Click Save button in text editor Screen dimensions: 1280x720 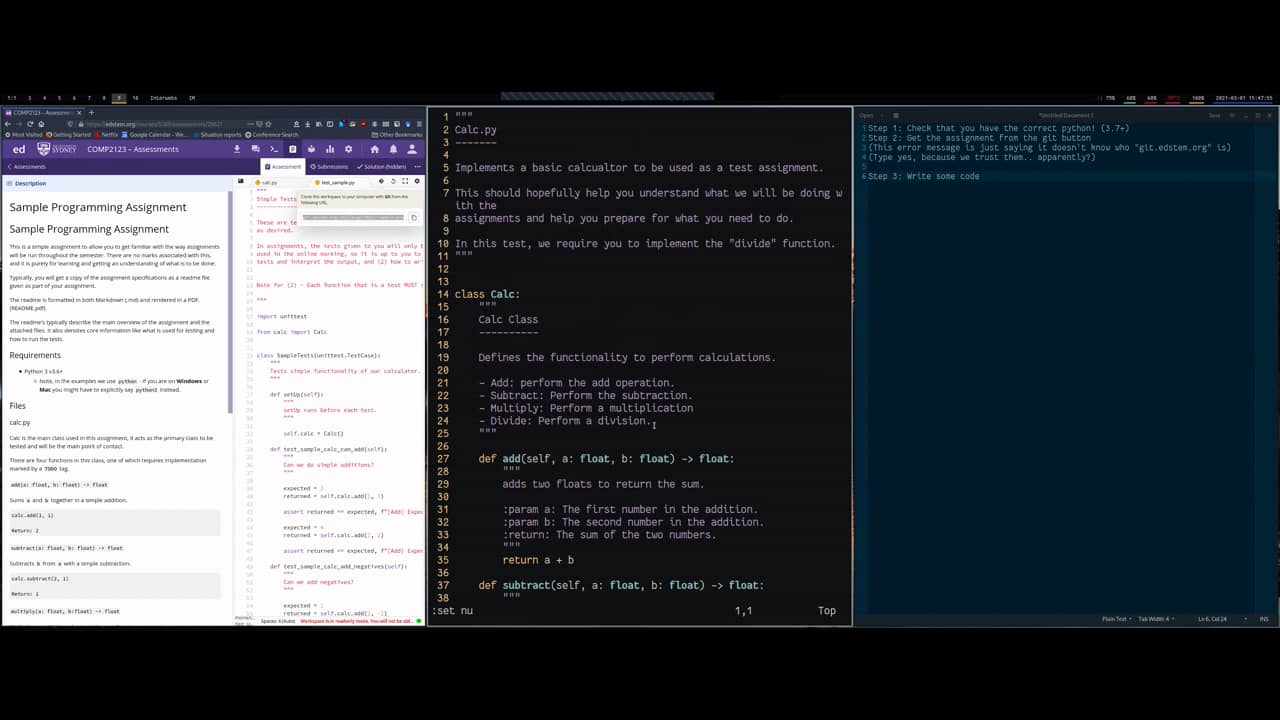tap(1214, 115)
